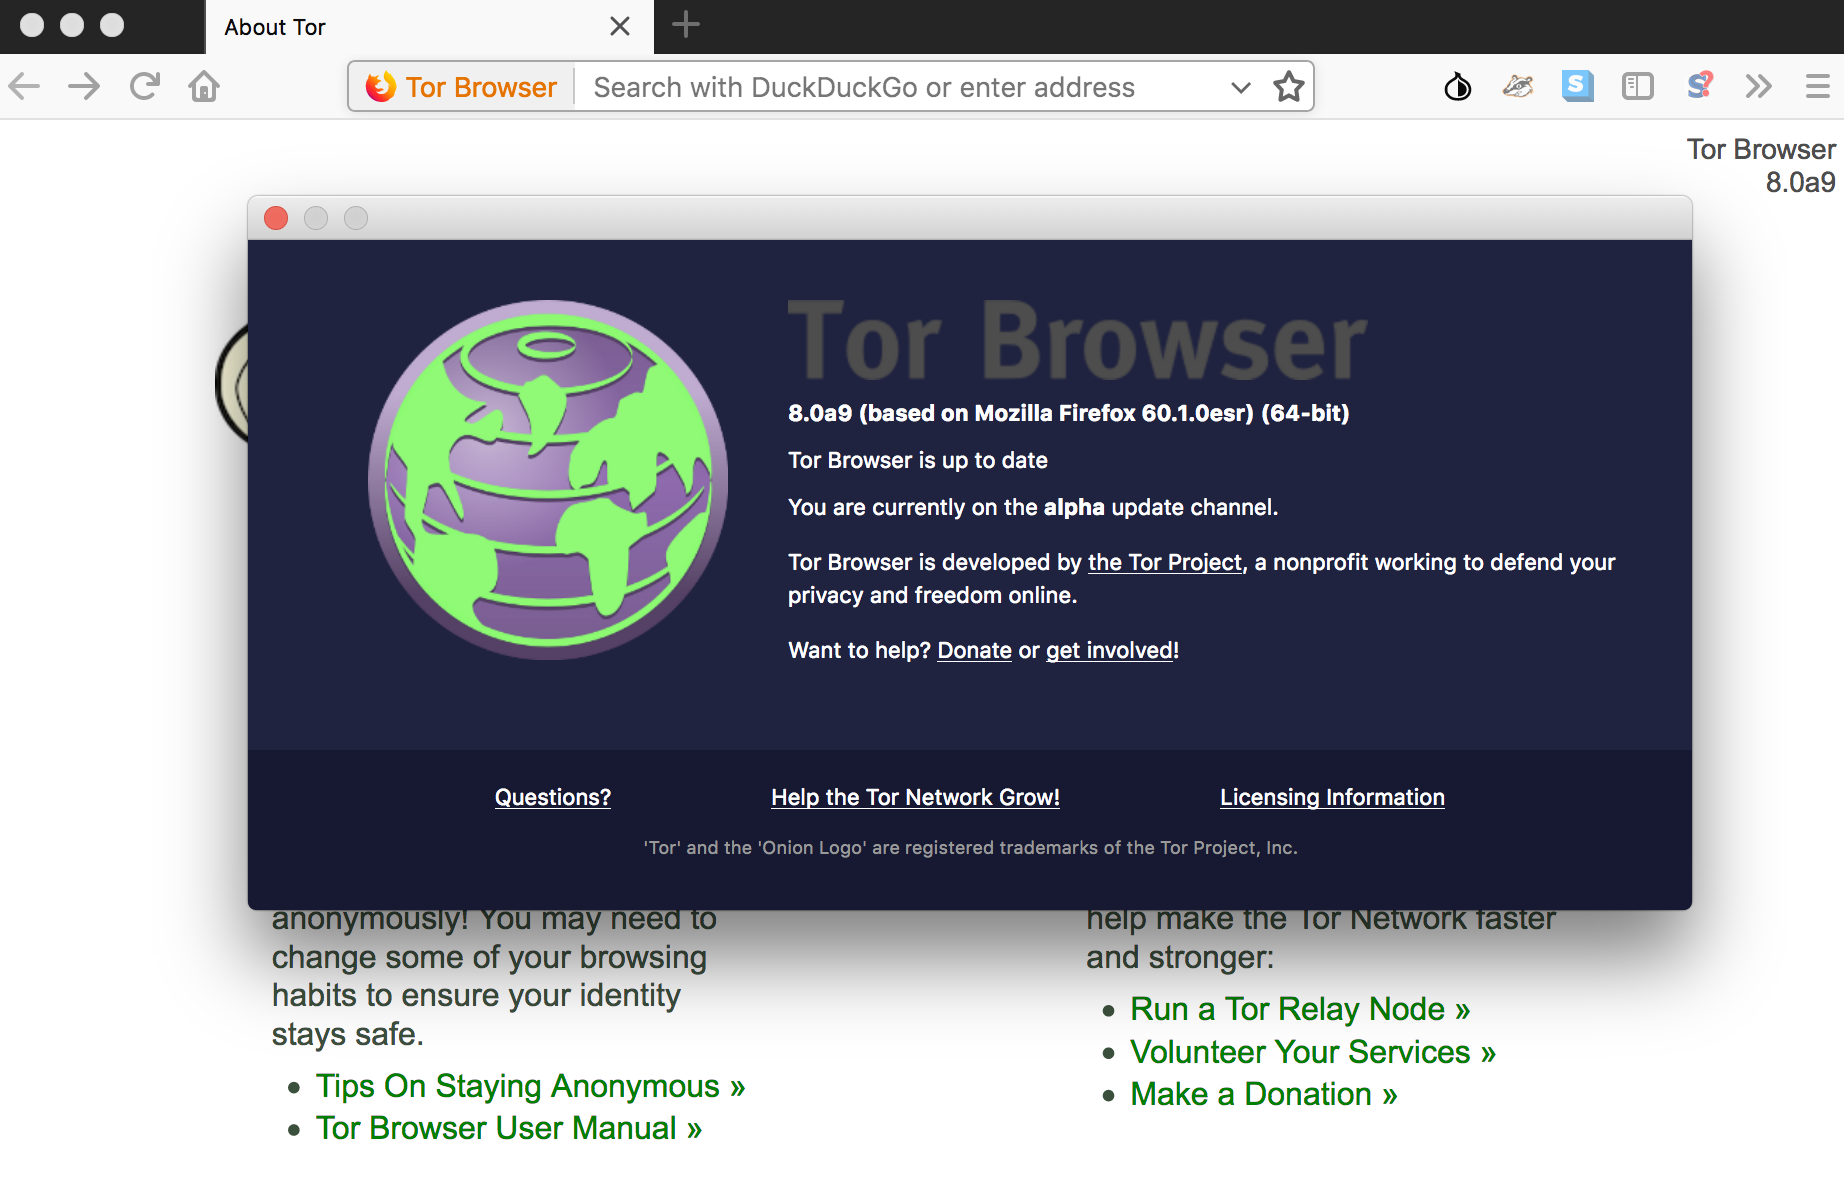Expand more toolbar tools chevron
Viewport: 1844px width, 1188px height.
(1759, 87)
